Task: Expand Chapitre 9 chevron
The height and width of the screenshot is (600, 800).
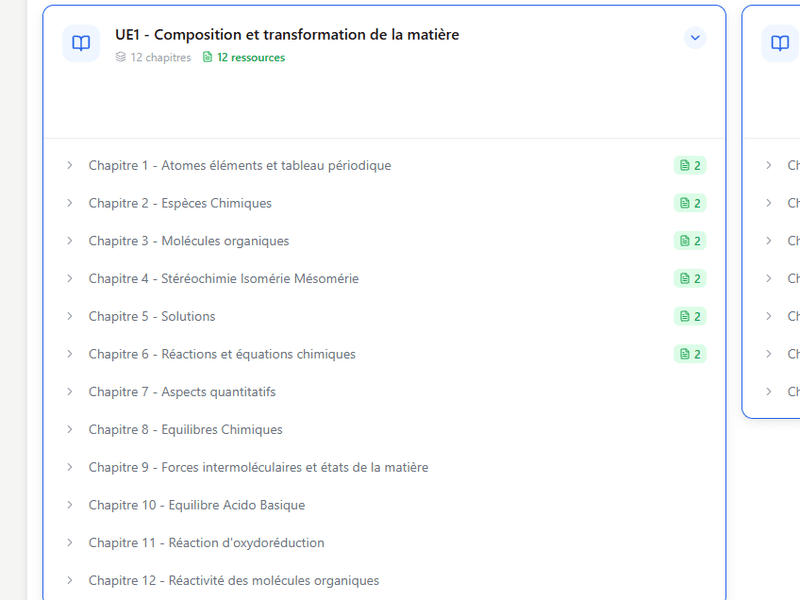Action: (x=70, y=467)
